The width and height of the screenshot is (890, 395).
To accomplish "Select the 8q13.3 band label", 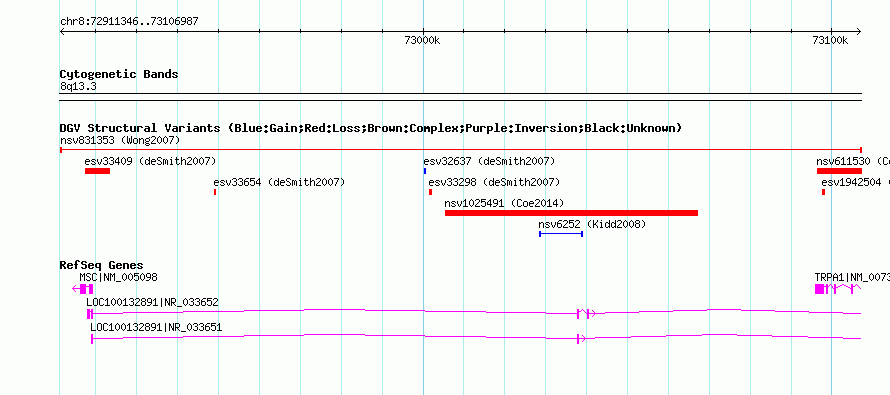I will tap(78, 86).
